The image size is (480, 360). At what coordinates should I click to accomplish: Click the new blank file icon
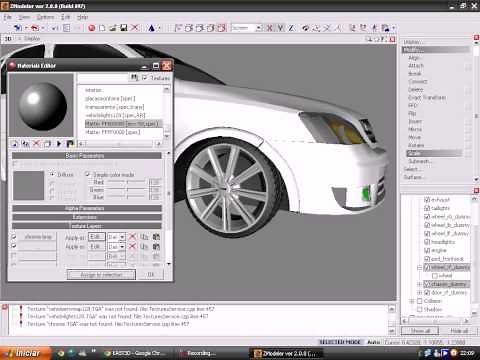102,28
